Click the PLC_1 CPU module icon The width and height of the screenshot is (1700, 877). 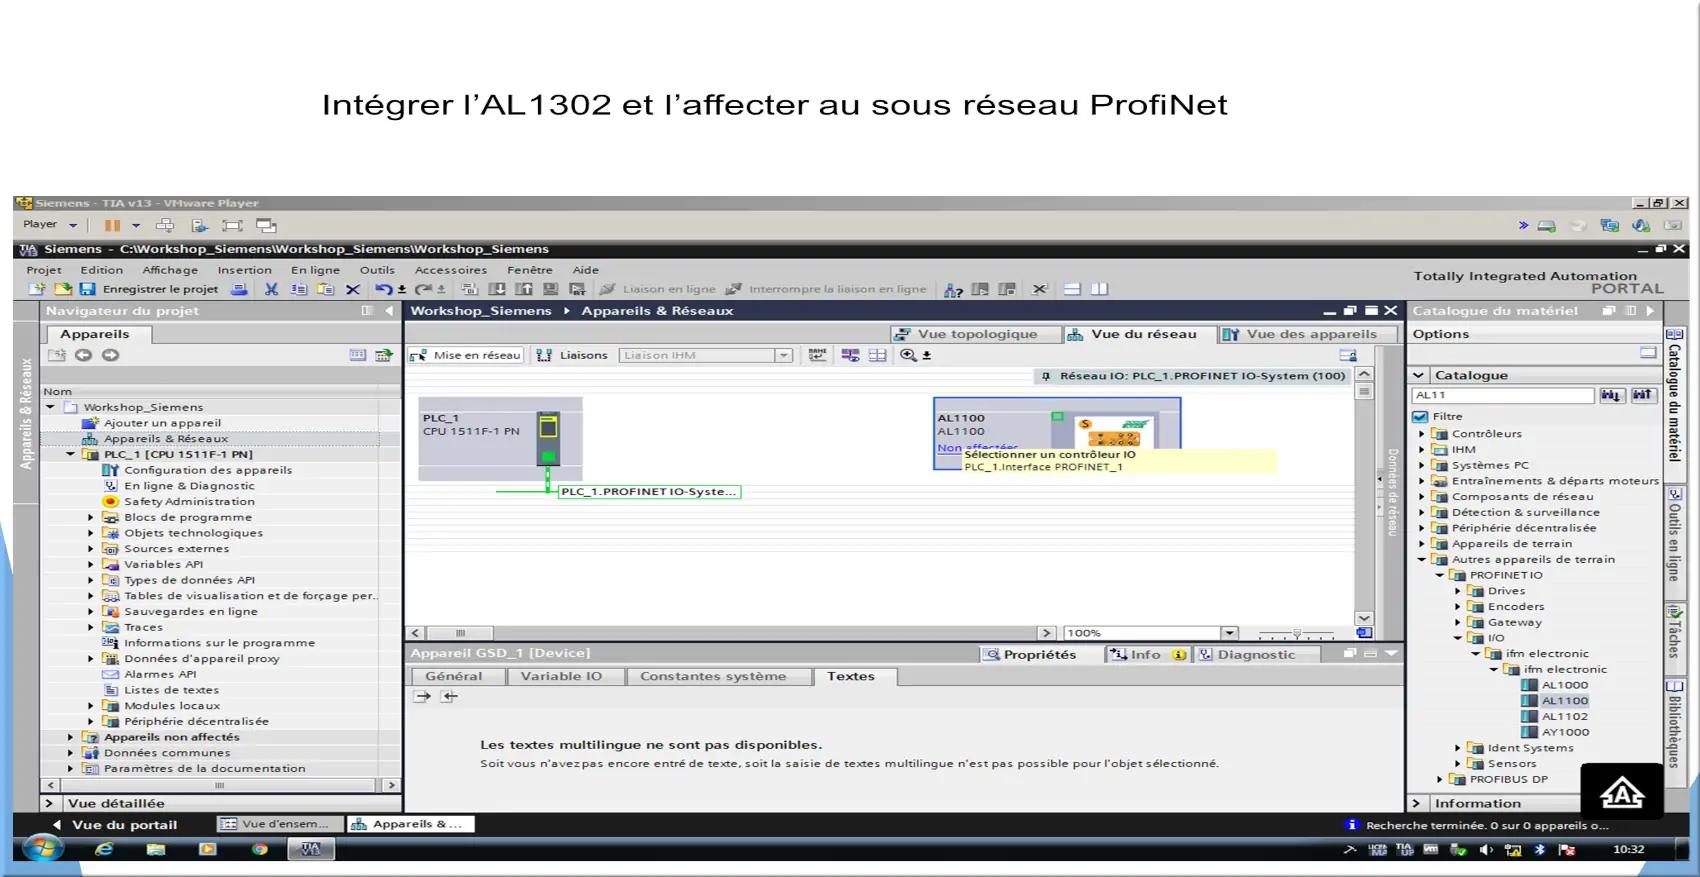click(547, 439)
